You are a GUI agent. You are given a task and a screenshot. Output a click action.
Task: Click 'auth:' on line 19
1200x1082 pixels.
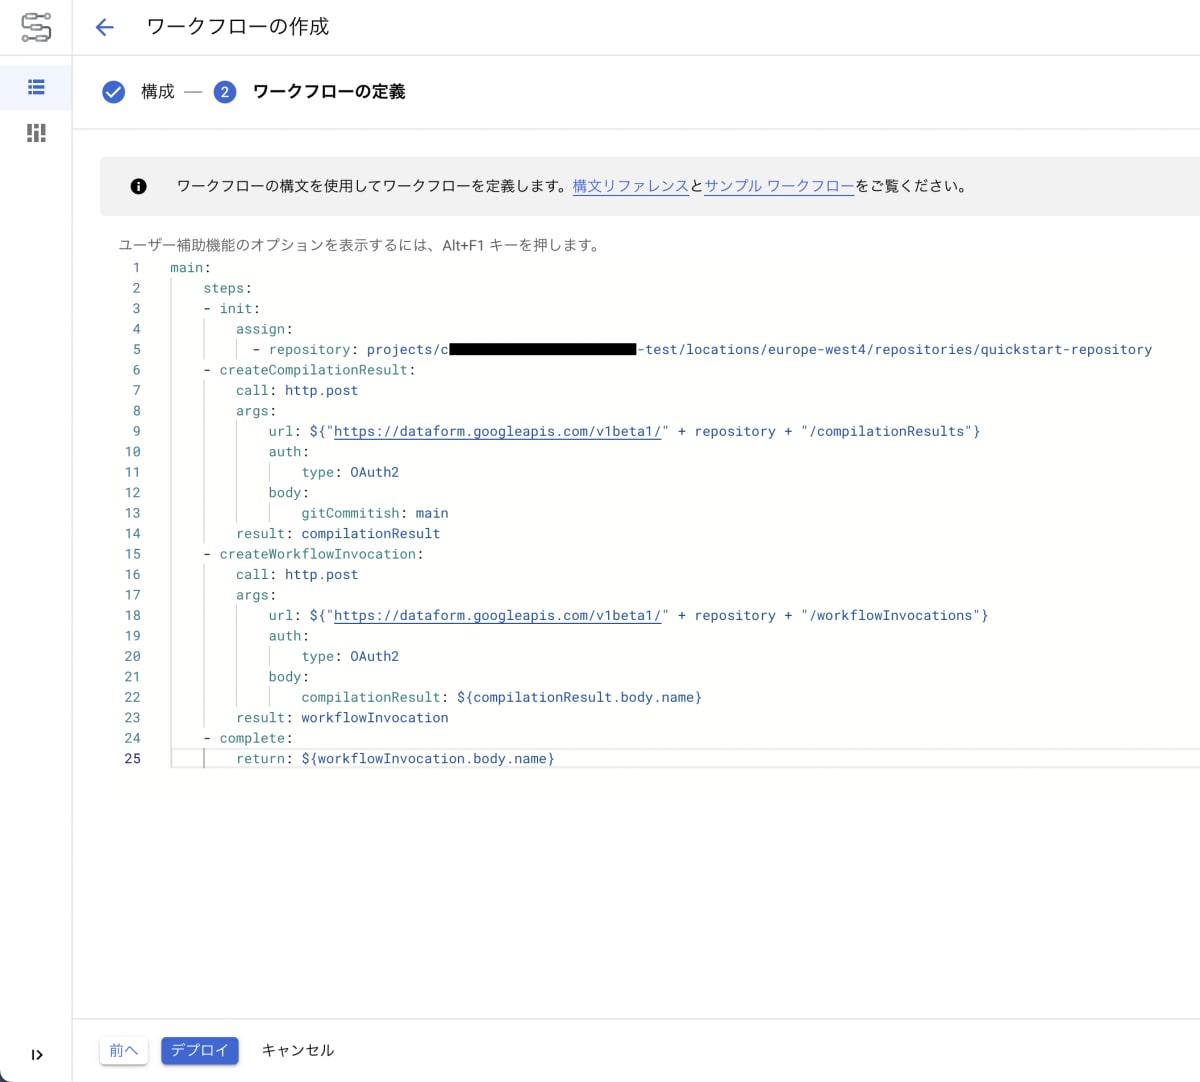pyautogui.click(x=289, y=635)
